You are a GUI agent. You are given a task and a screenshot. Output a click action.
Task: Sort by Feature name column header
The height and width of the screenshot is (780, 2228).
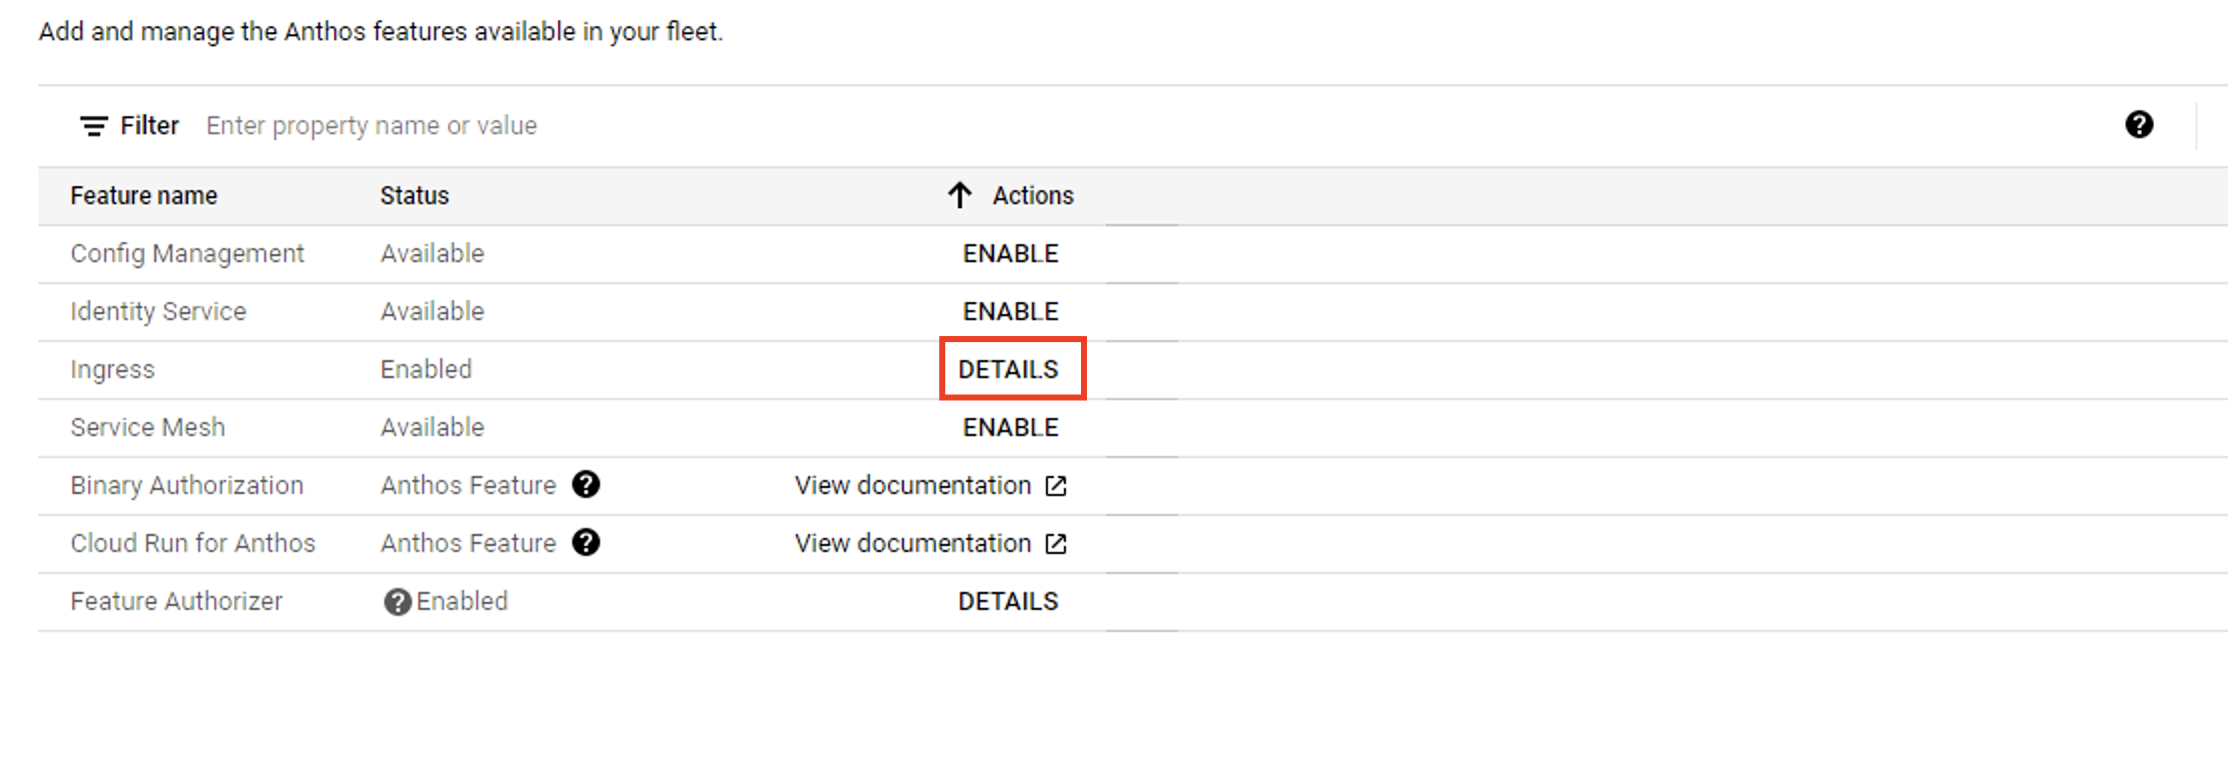(x=144, y=196)
